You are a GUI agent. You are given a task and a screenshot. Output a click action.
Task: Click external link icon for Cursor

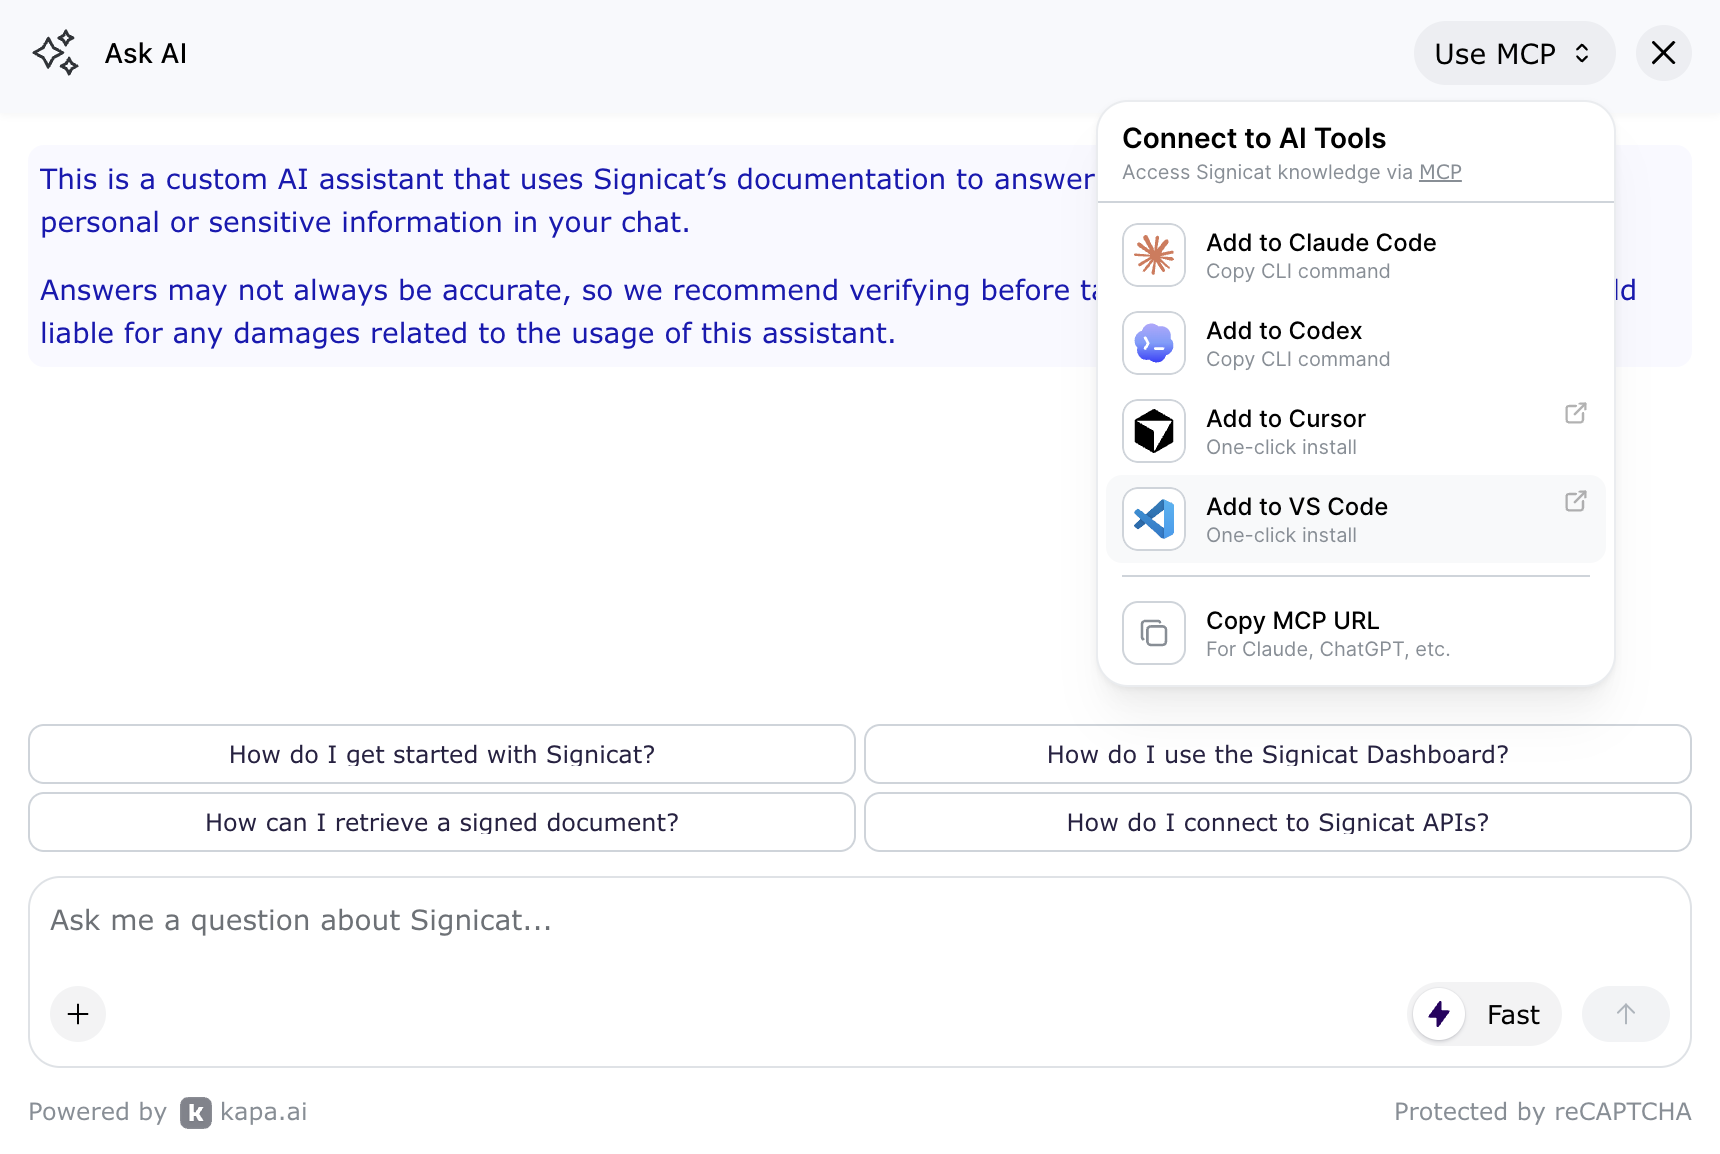pos(1576,413)
